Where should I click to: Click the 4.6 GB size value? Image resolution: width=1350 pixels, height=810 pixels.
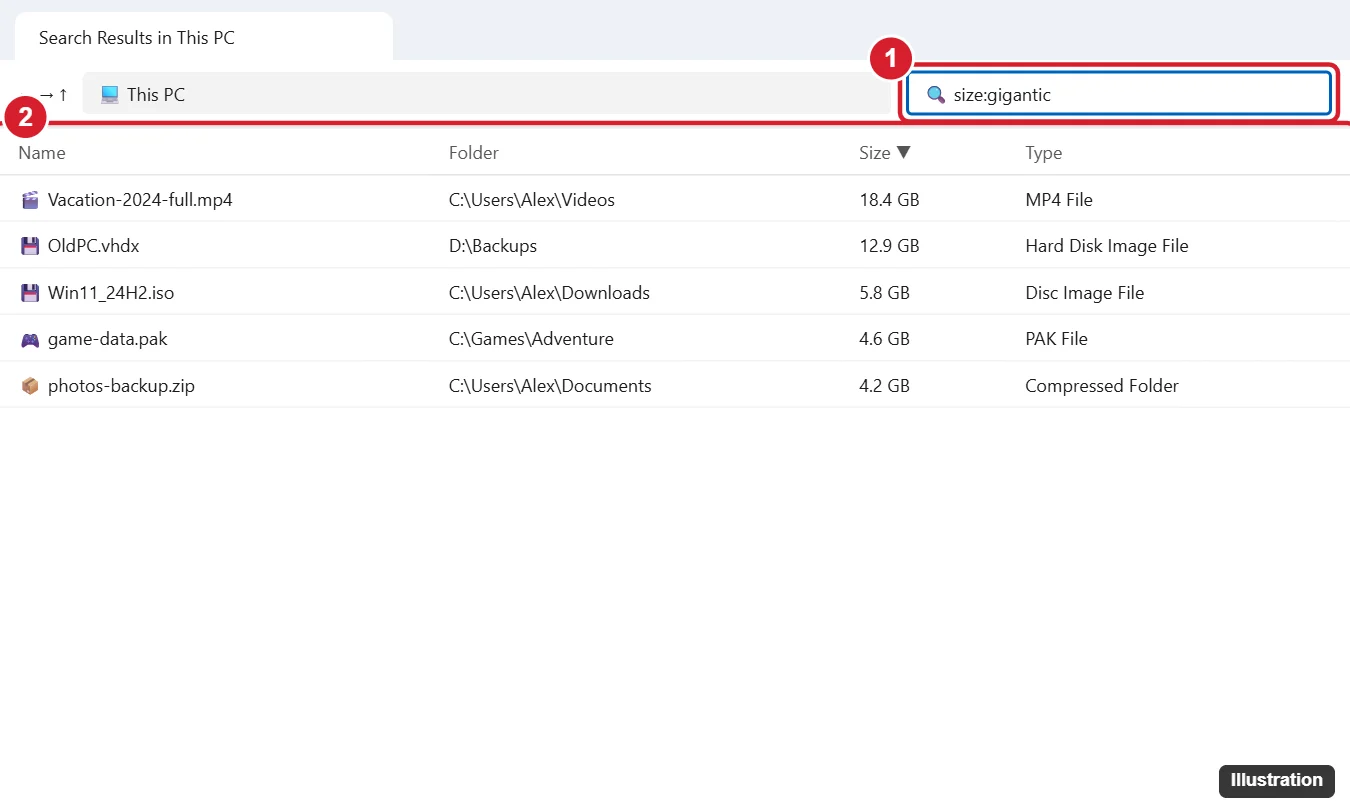point(884,339)
